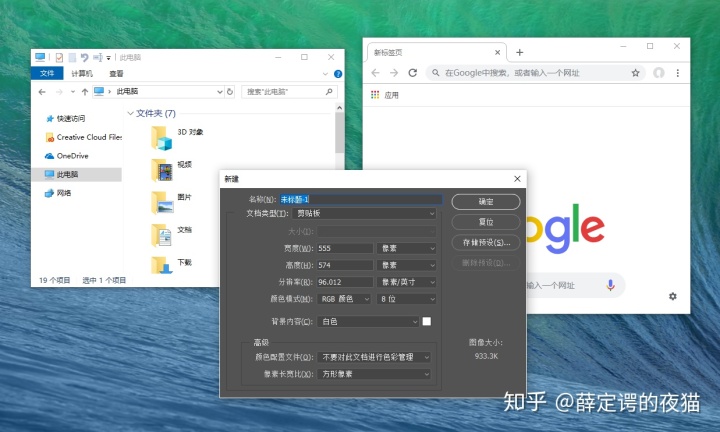Select 网络 in Explorer sidebar
The height and width of the screenshot is (432, 720).
click(x=58, y=193)
